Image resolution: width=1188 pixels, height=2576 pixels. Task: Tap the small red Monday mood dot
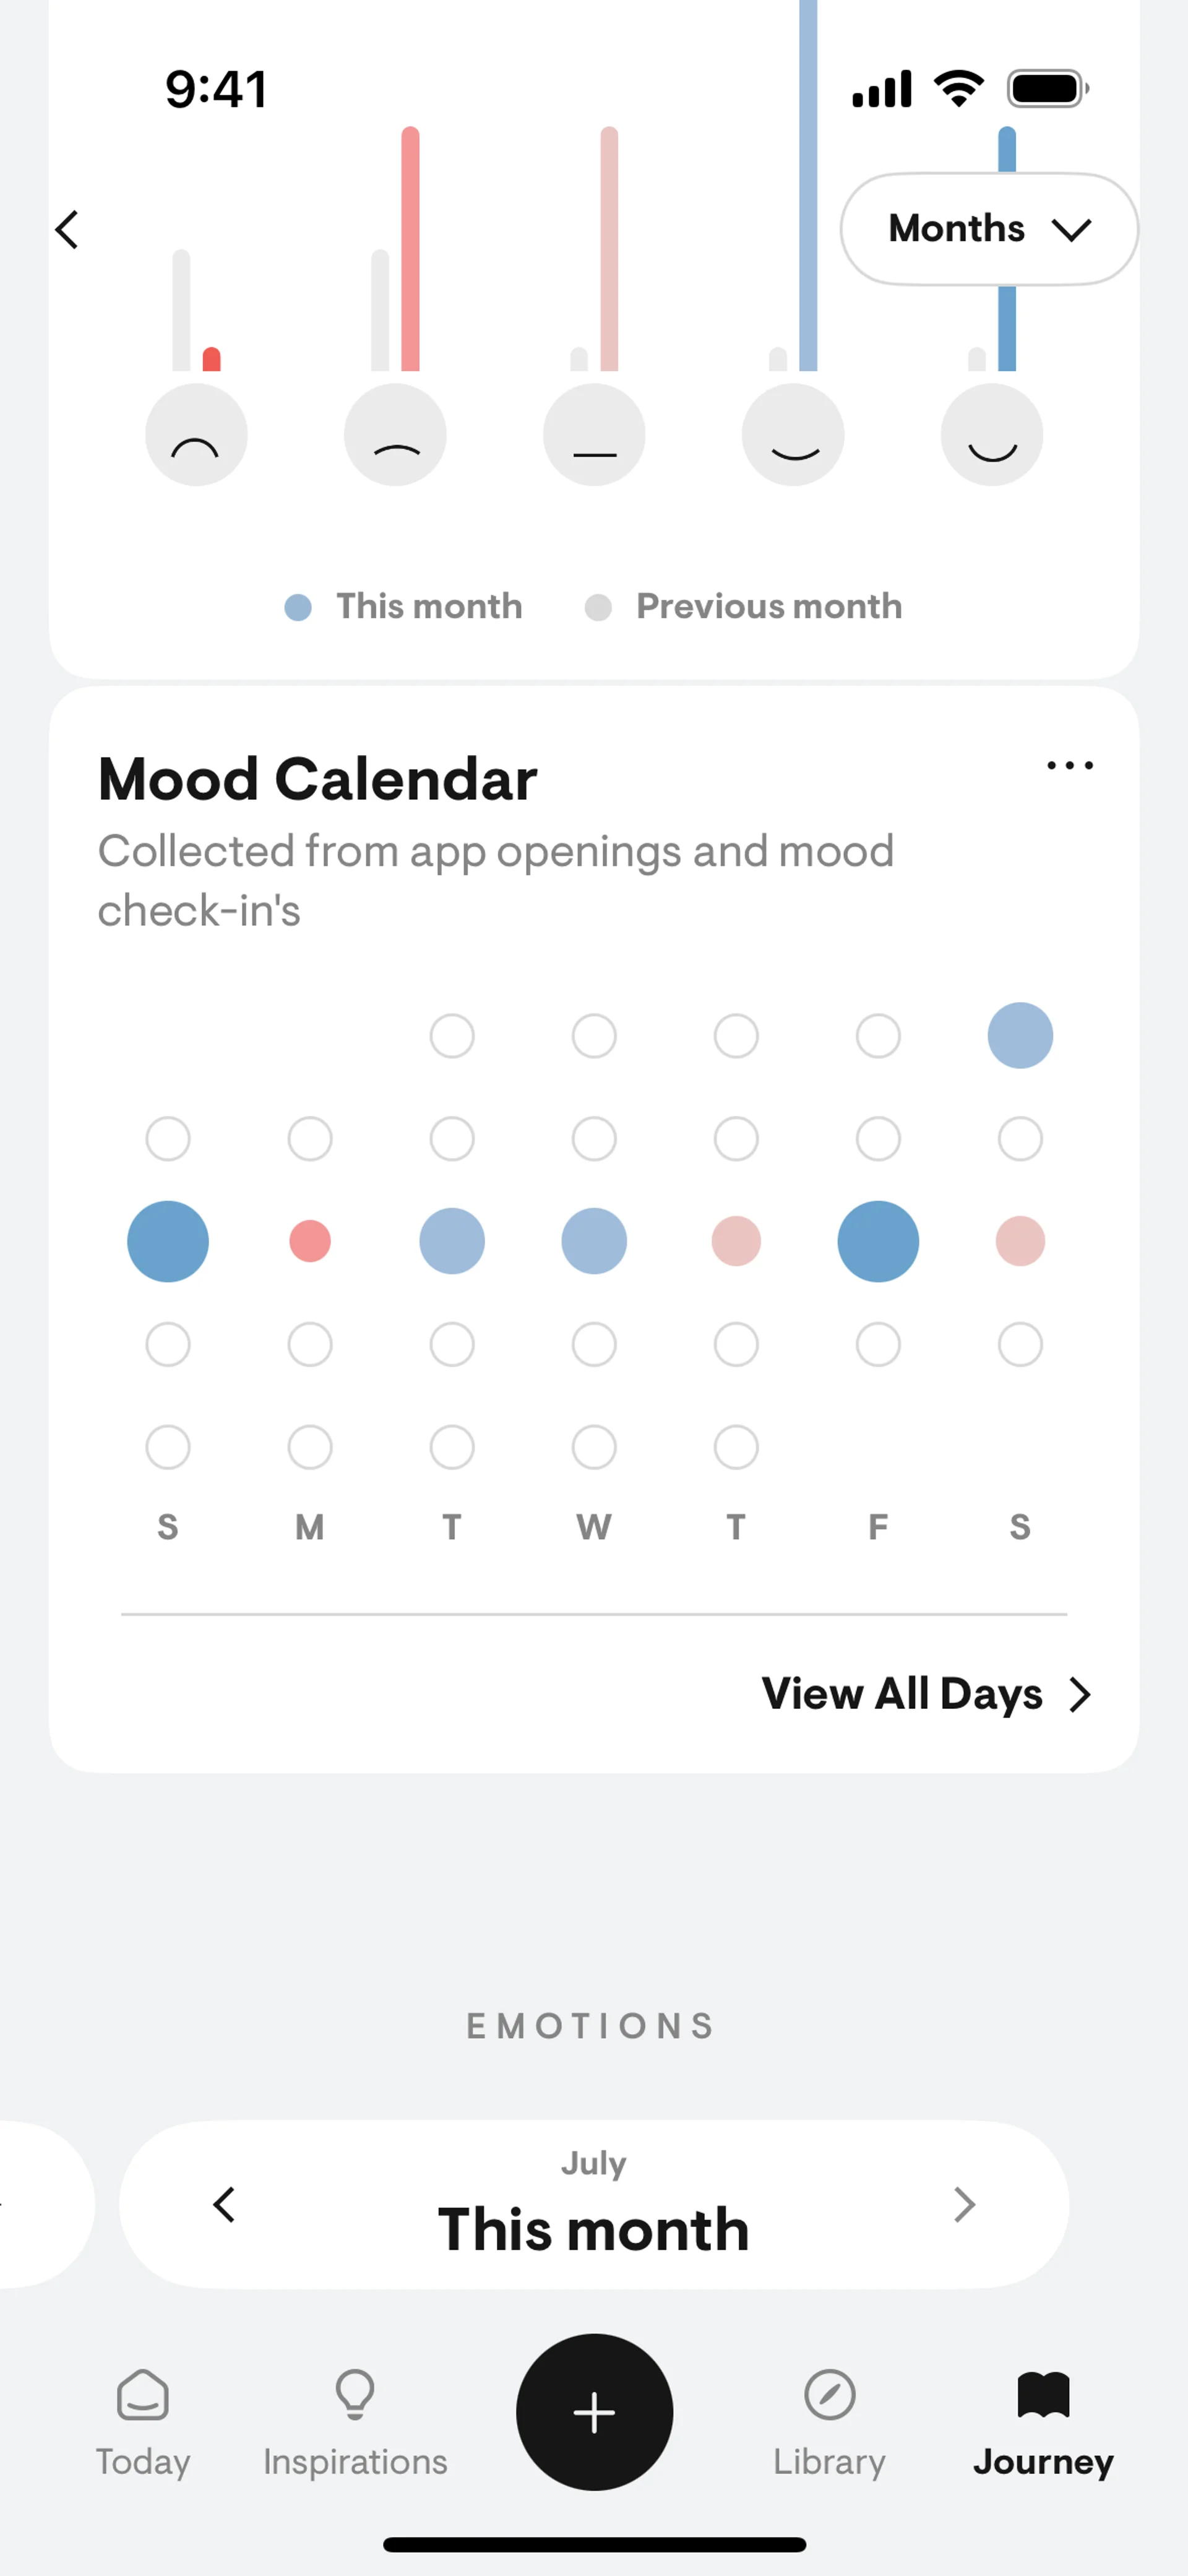pos(310,1241)
